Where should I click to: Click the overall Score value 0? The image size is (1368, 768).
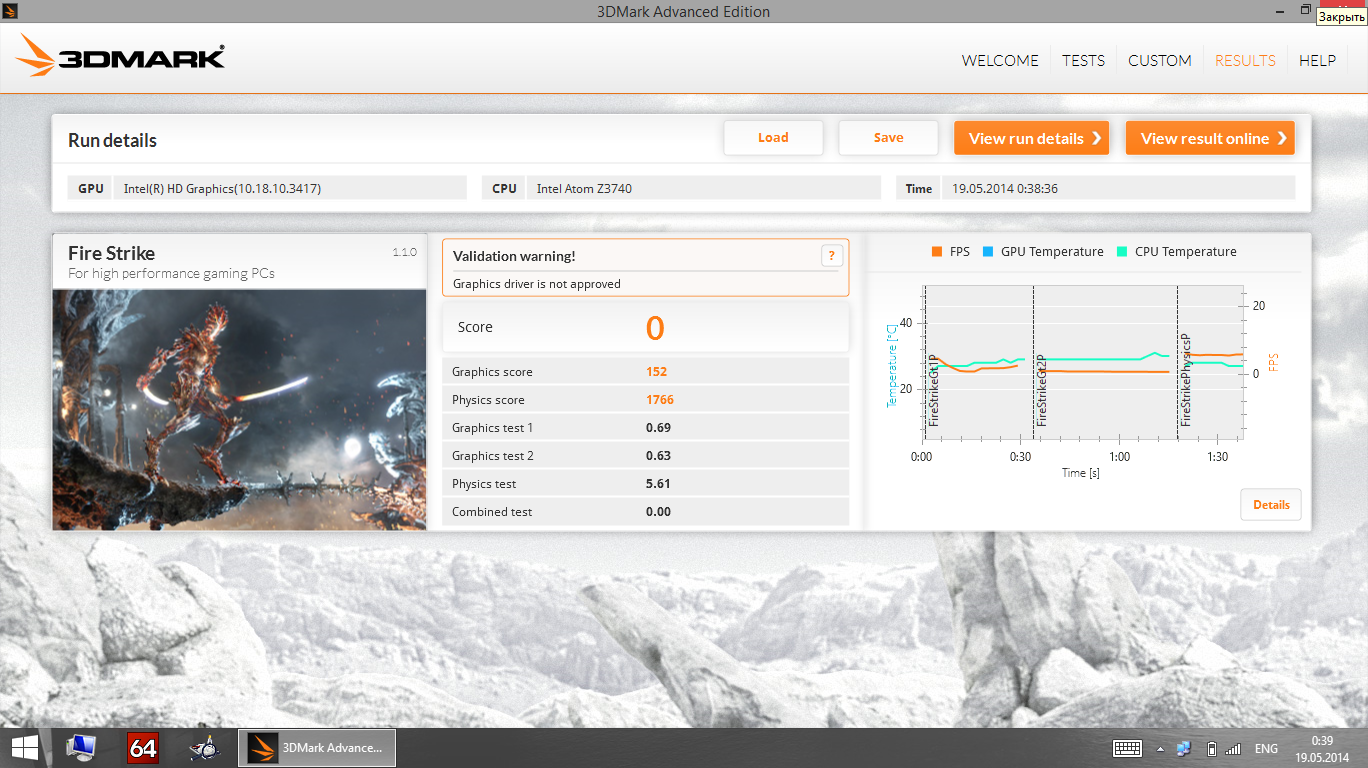pos(655,328)
